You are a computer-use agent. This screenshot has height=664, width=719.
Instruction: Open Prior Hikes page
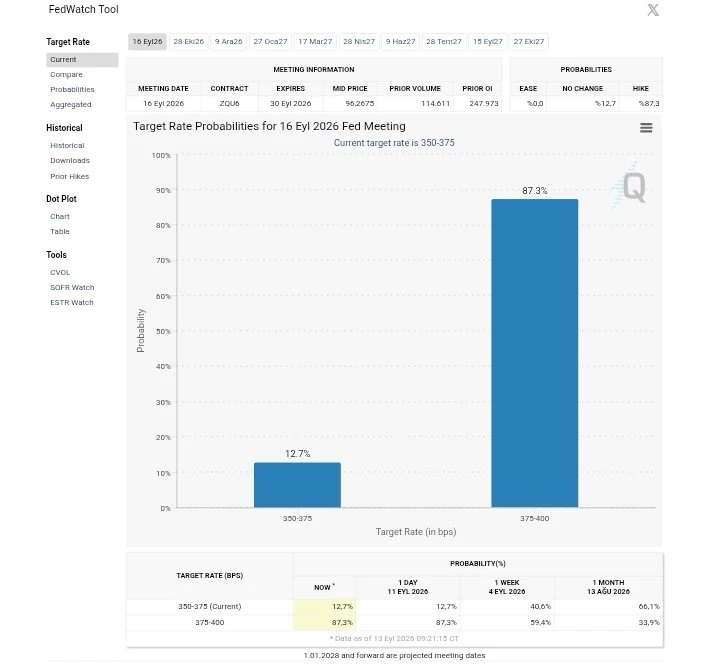coord(70,177)
